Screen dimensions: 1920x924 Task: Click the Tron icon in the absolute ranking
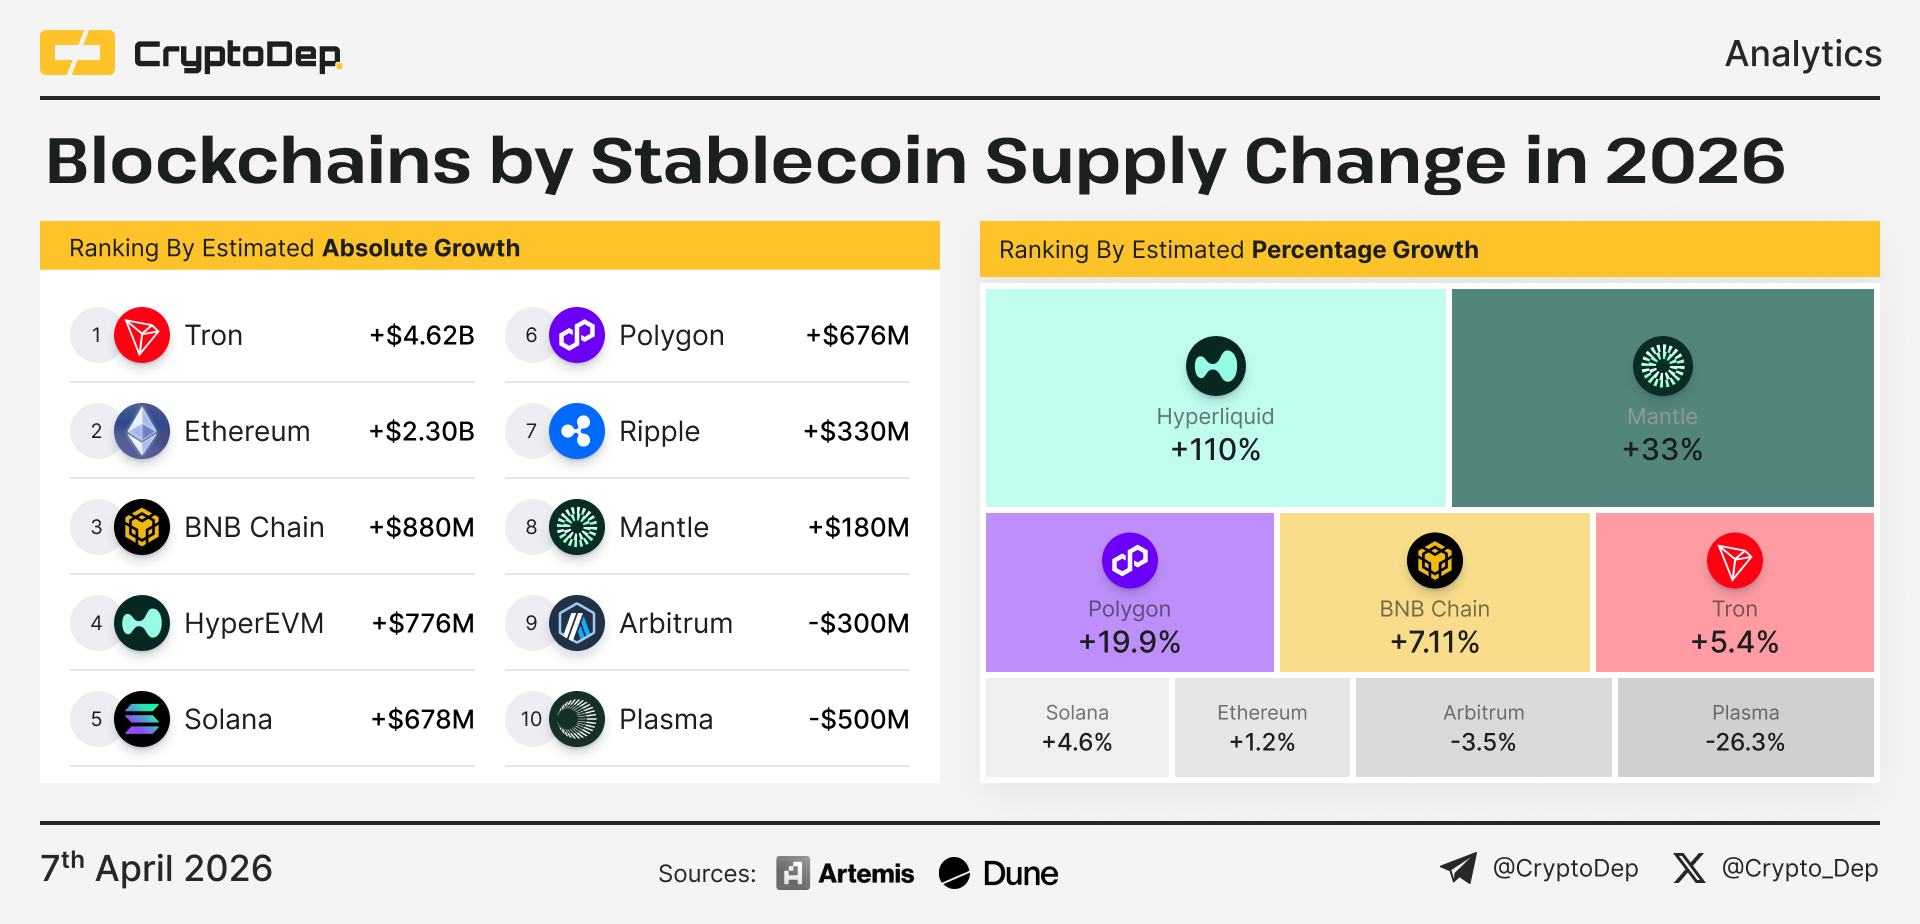(142, 335)
